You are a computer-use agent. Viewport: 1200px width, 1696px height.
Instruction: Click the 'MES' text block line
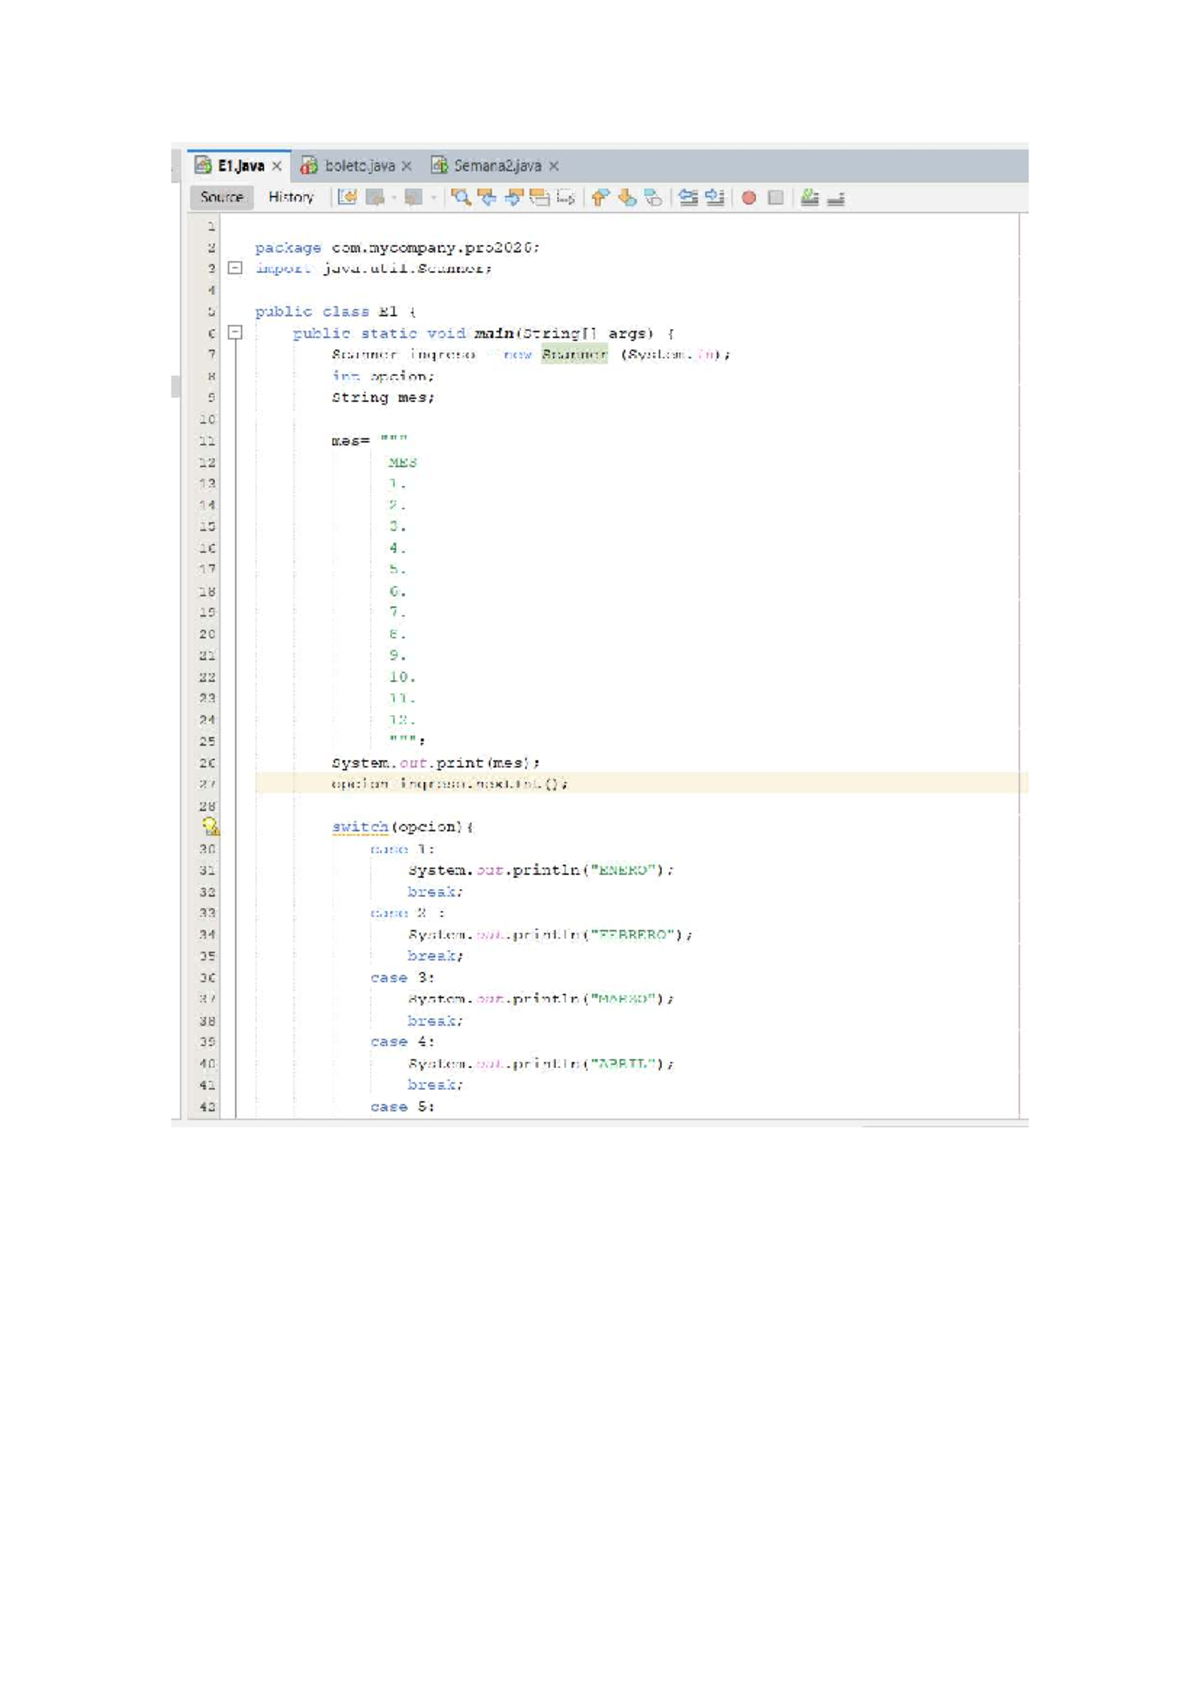(402, 462)
